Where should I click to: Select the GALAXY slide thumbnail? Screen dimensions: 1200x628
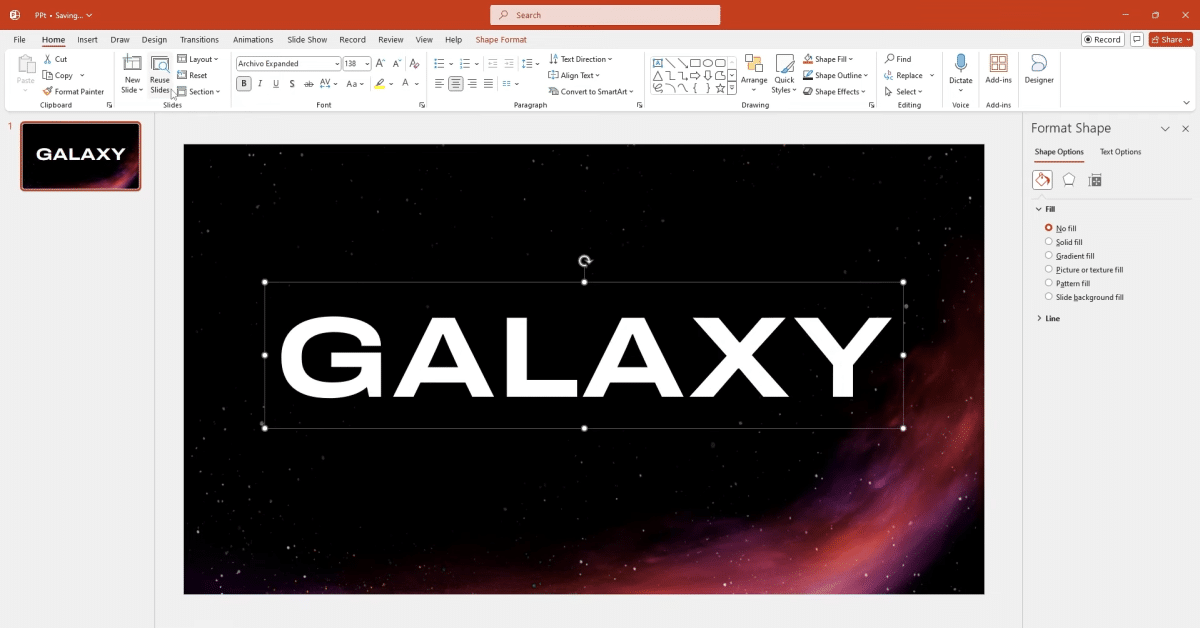pos(81,156)
